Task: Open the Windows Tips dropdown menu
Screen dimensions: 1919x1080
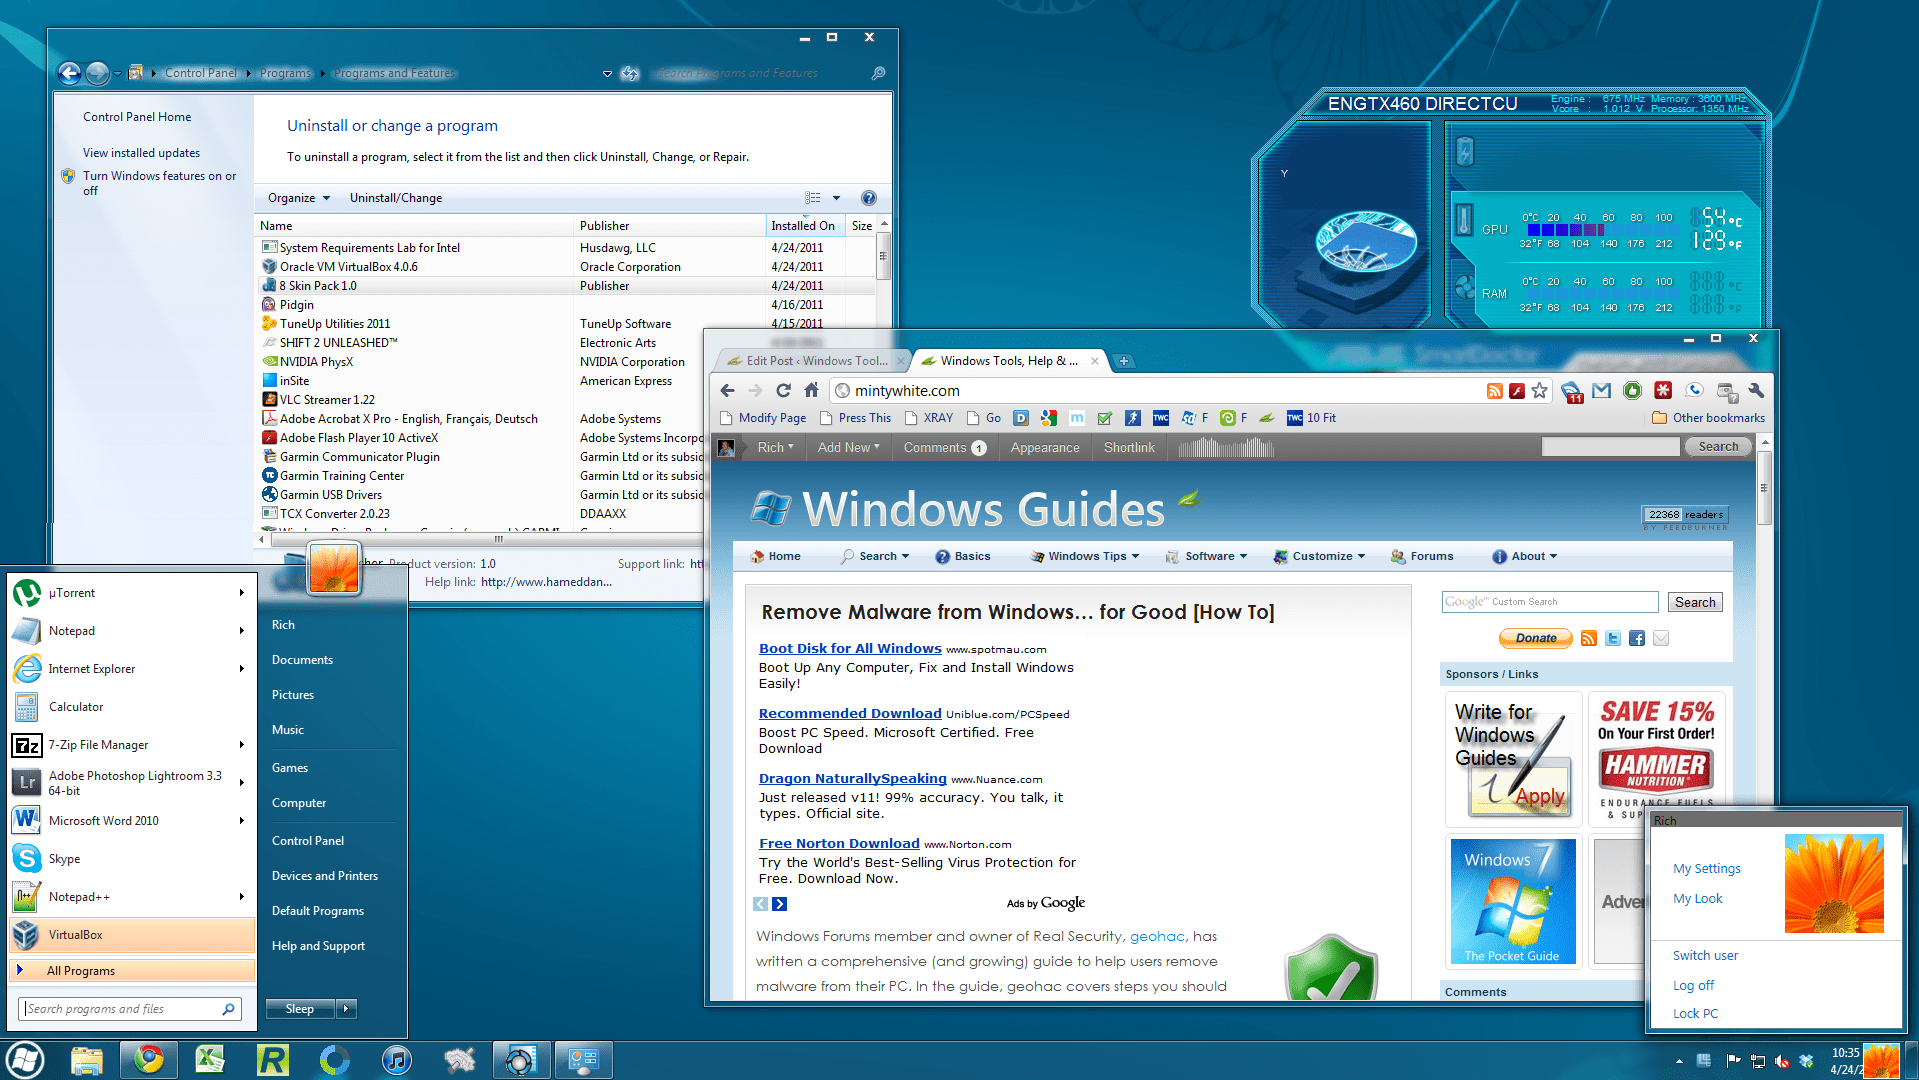Action: pyautogui.click(x=1085, y=556)
